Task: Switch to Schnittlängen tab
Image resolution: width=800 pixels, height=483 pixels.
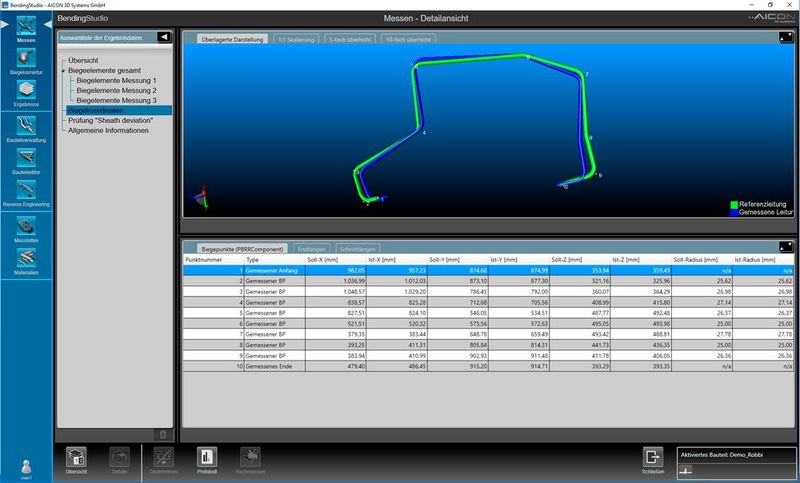Action: click(358, 249)
